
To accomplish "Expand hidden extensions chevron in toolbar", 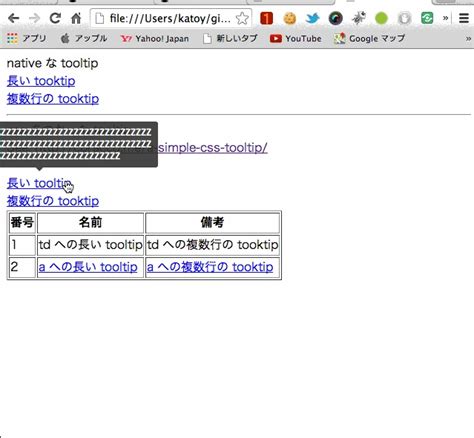I will pos(445,18).
